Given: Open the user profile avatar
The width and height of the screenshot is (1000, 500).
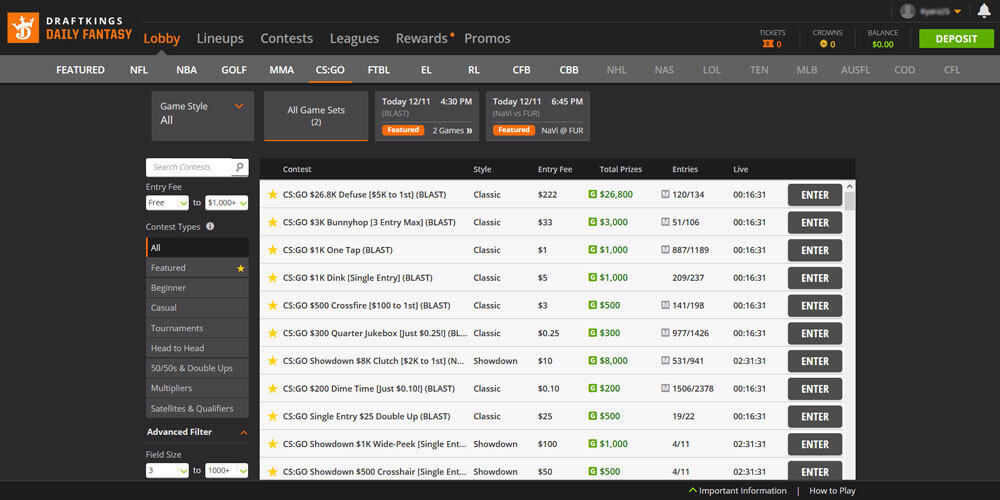Looking at the screenshot, I should coord(907,11).
